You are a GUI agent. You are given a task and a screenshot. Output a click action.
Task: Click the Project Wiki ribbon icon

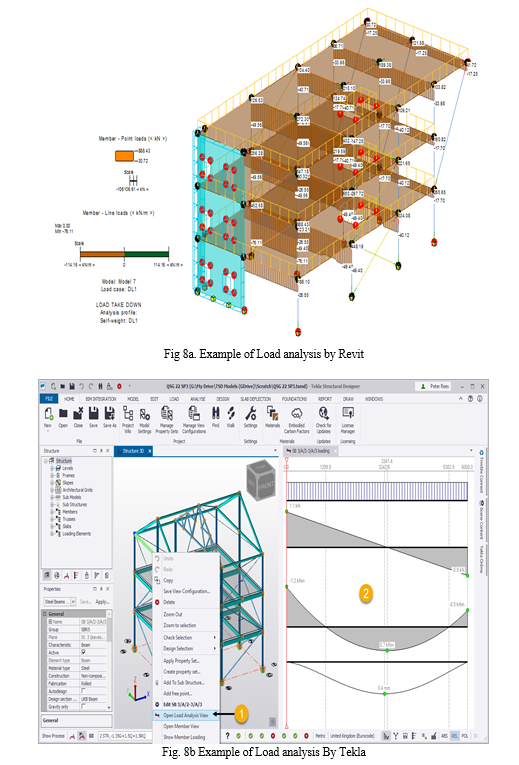click(x=128, y=420)
